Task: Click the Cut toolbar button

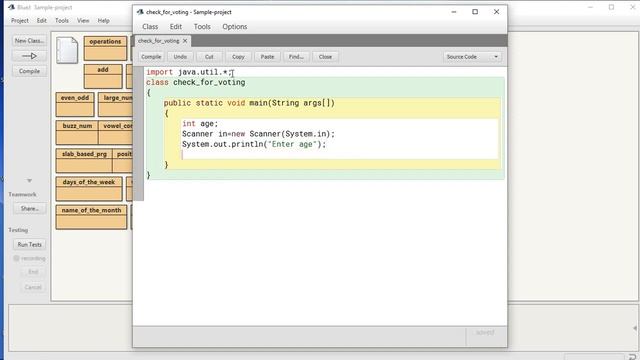Action: click(x=209, y=57)
